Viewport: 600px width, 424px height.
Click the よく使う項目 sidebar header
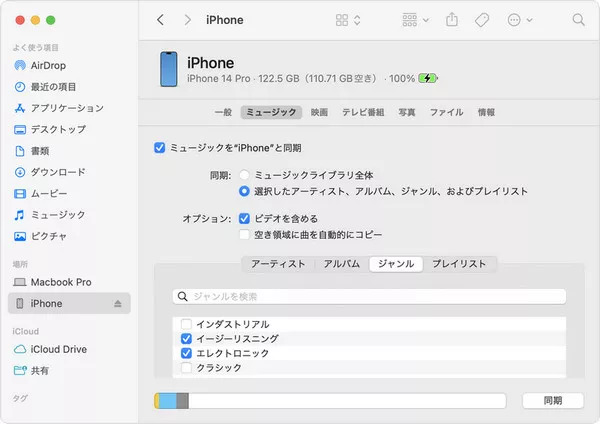point(36,47)
